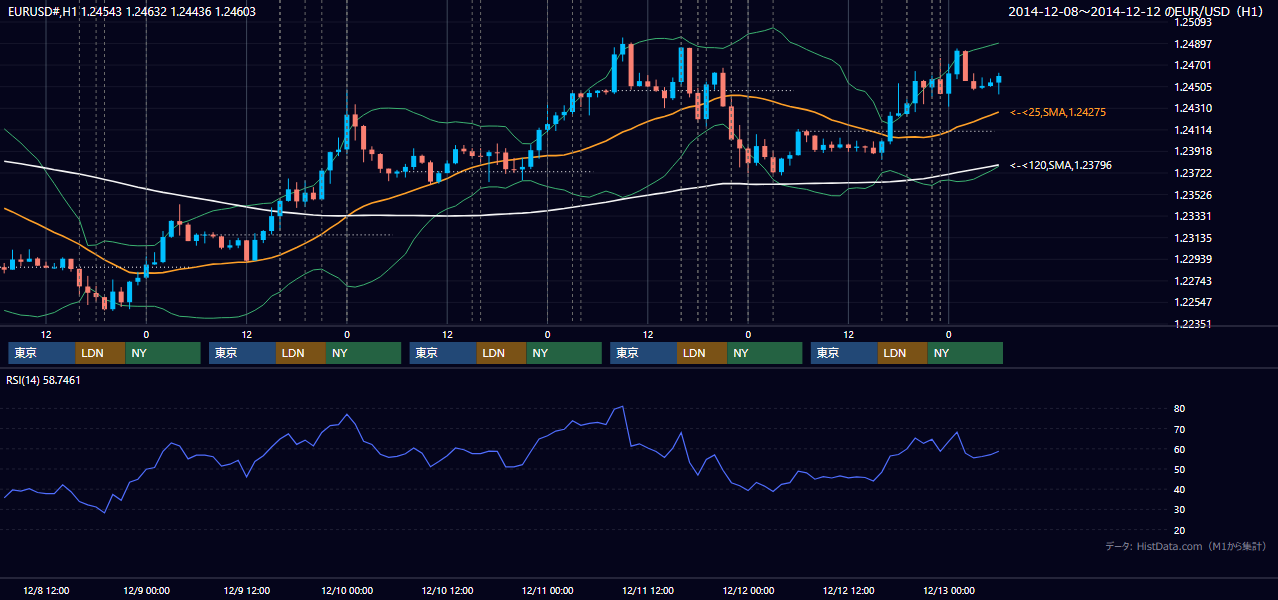Click RSI scale level 40
The height and width of the screenshot is (600, 1278).
point(1179,489)
